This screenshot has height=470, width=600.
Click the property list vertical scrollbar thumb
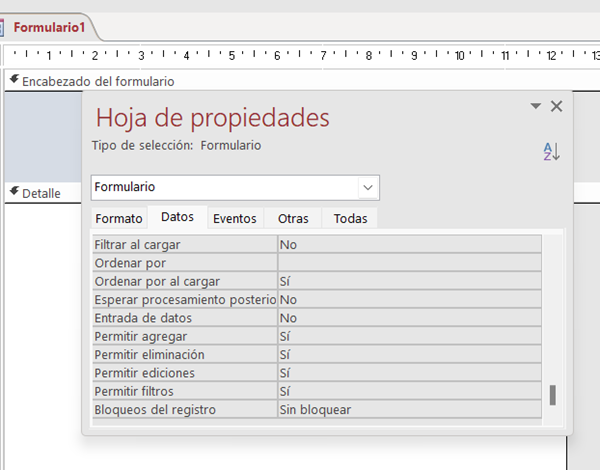click(x=552, y=394)
